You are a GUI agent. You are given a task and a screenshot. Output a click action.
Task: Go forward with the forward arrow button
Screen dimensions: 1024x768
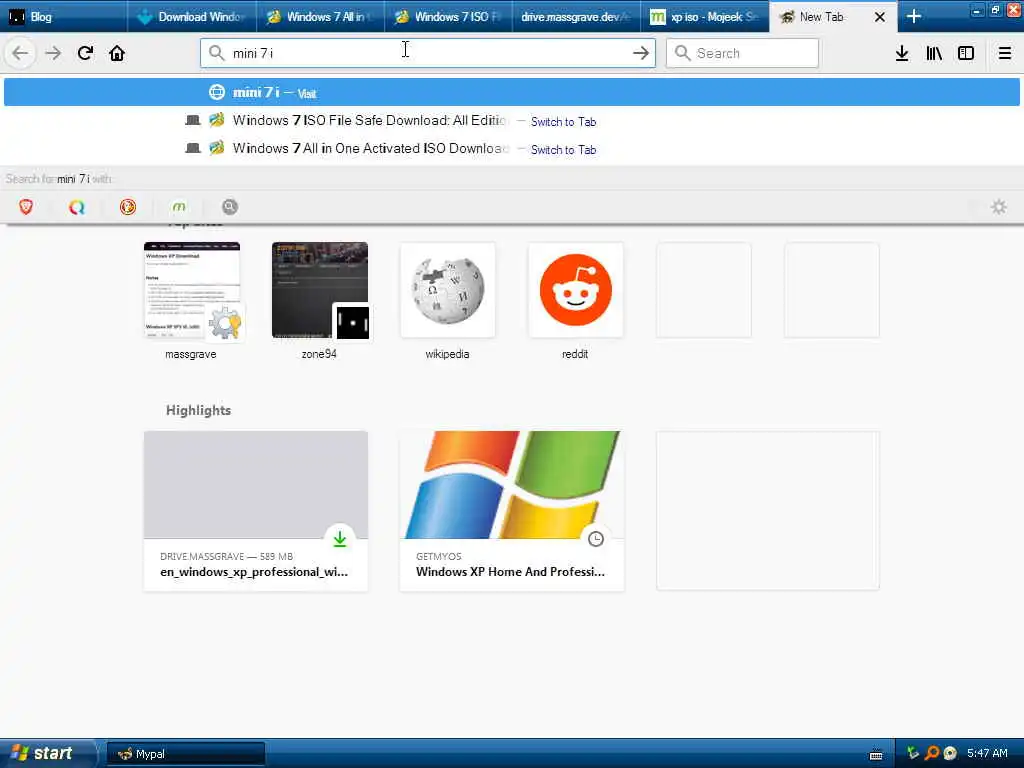coord(53,53)
